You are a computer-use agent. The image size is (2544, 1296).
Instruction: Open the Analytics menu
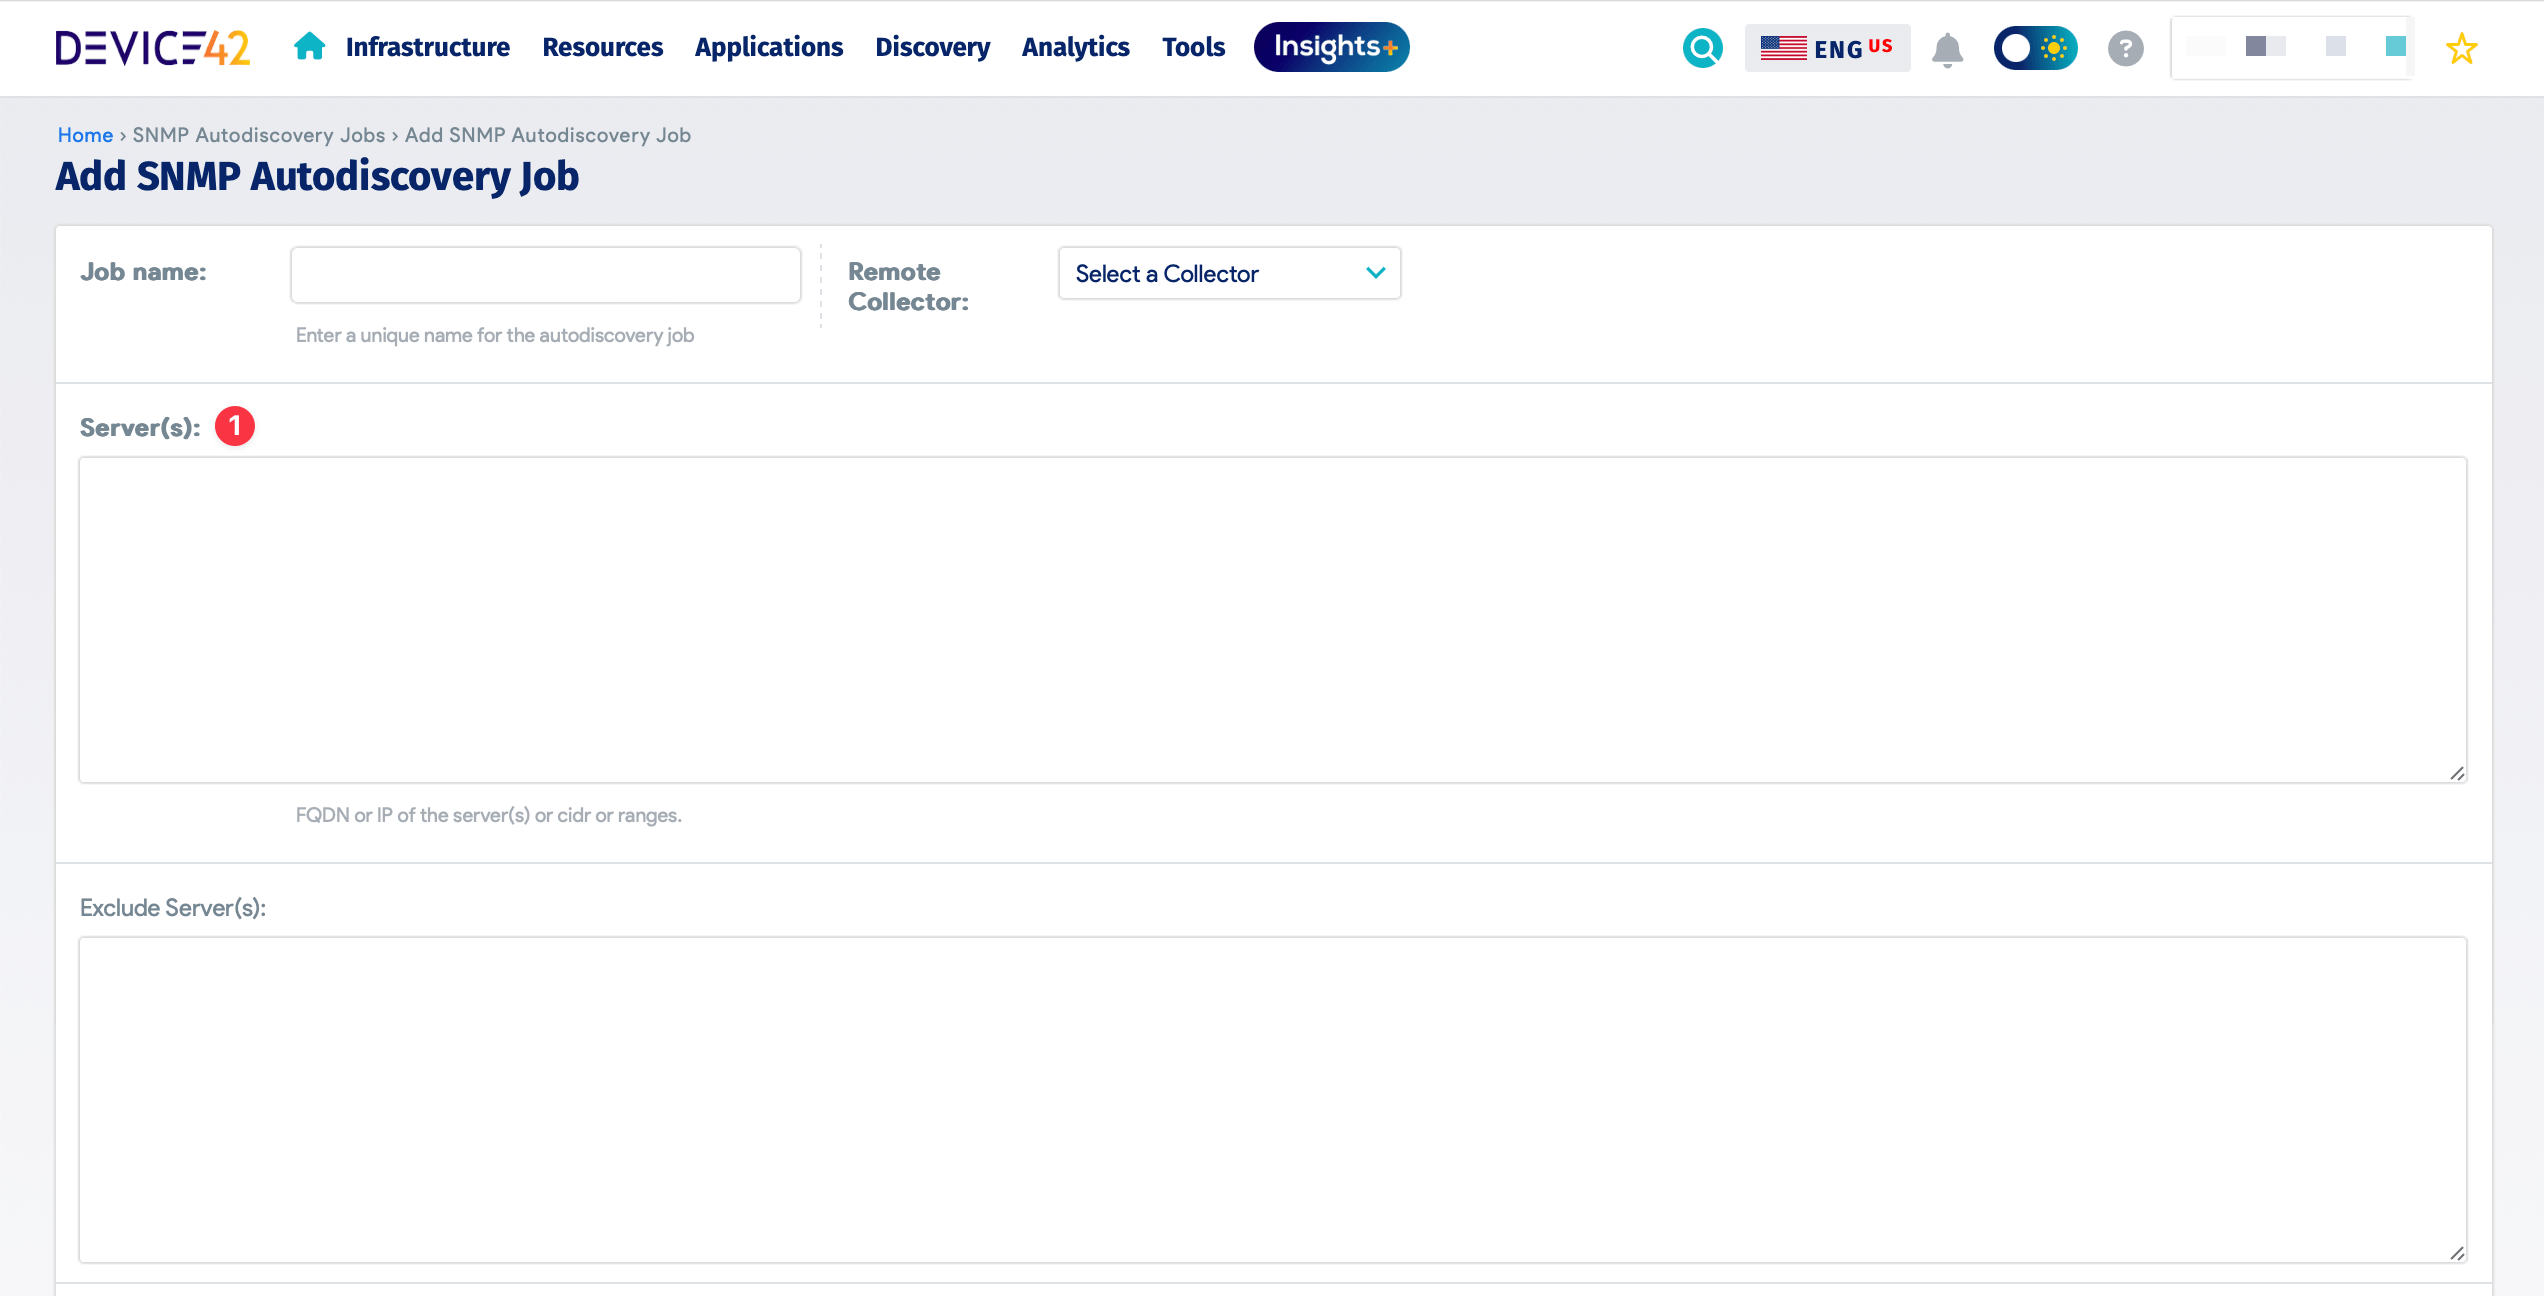click(1075, 47)
